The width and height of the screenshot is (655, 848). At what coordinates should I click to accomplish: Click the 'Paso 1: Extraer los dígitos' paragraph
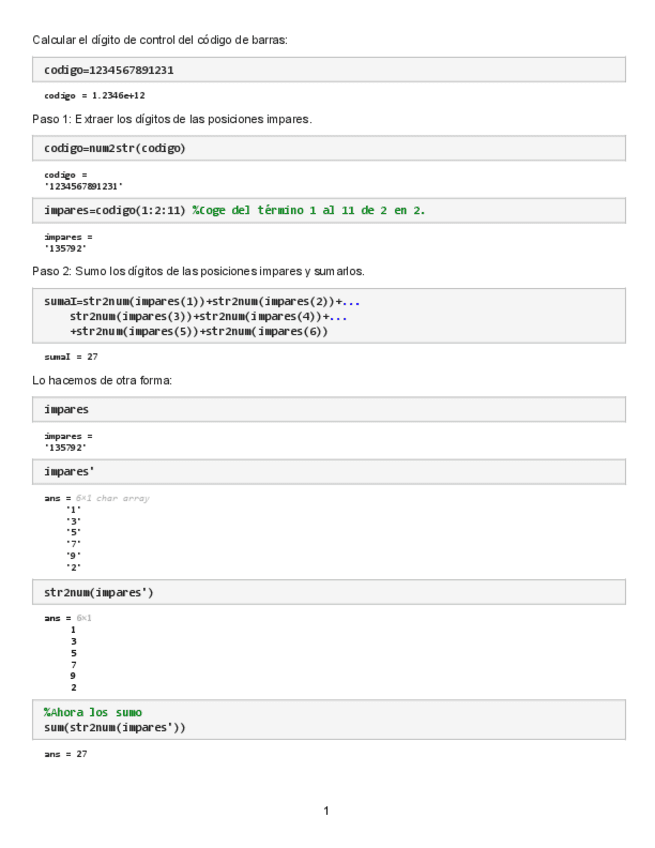(172, 120)
